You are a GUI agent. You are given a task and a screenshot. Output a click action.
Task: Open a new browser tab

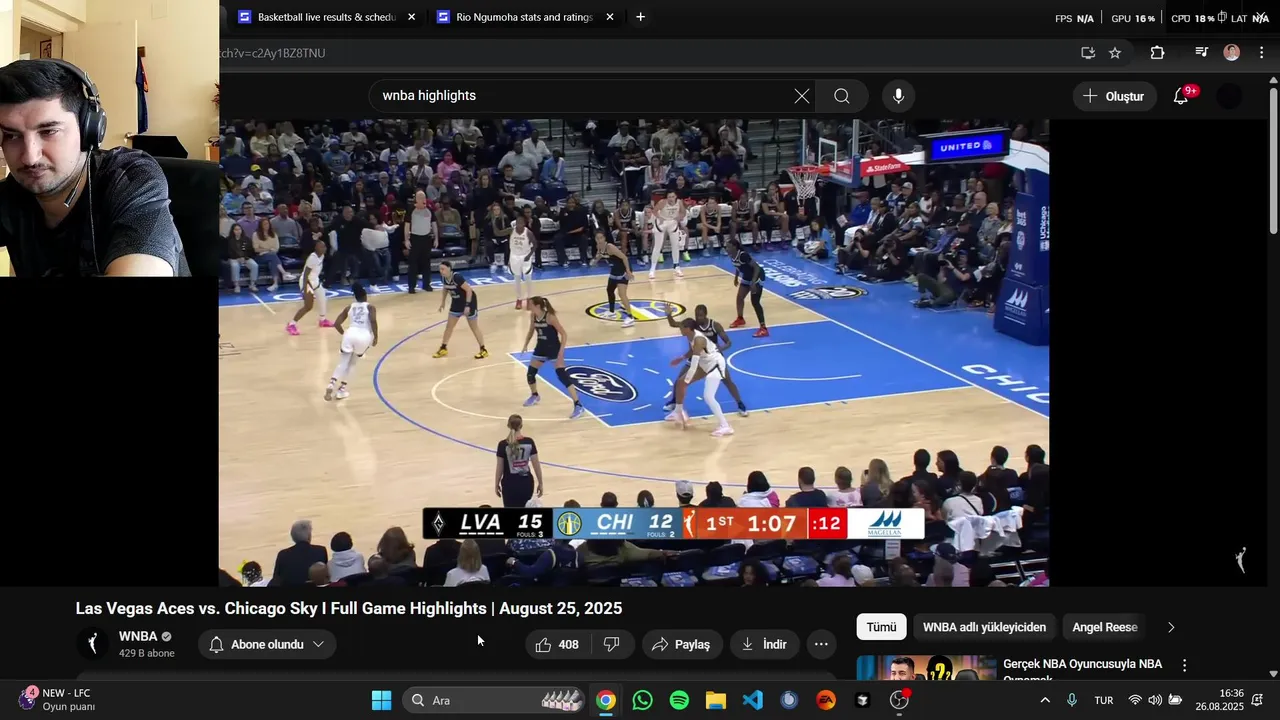coord(640,17)
